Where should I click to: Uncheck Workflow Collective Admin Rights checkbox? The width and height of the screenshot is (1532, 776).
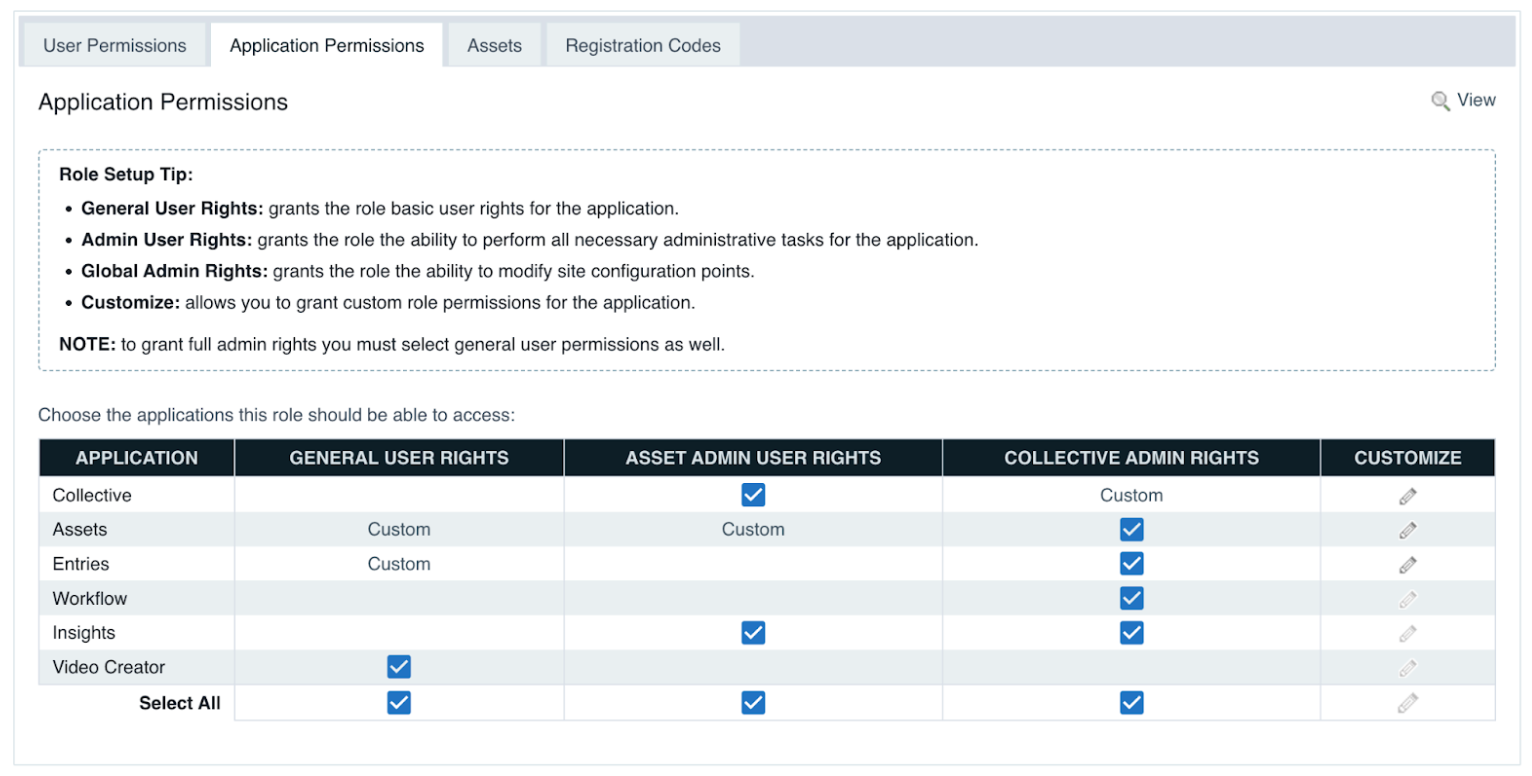[1131, 598]
